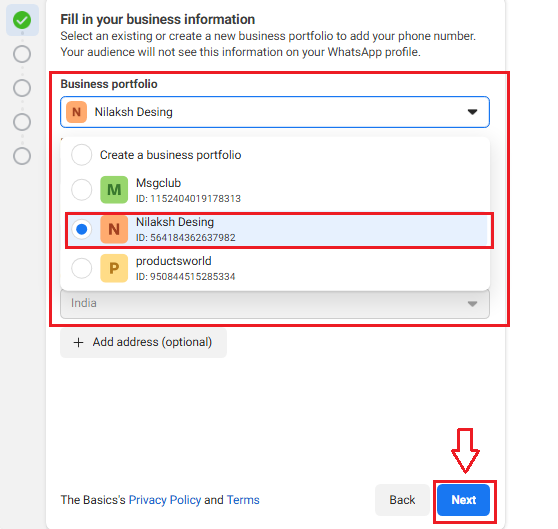This screenshot has width=558, height=529.
Task: Open the India country dropdown
Action: click(275, 303)
